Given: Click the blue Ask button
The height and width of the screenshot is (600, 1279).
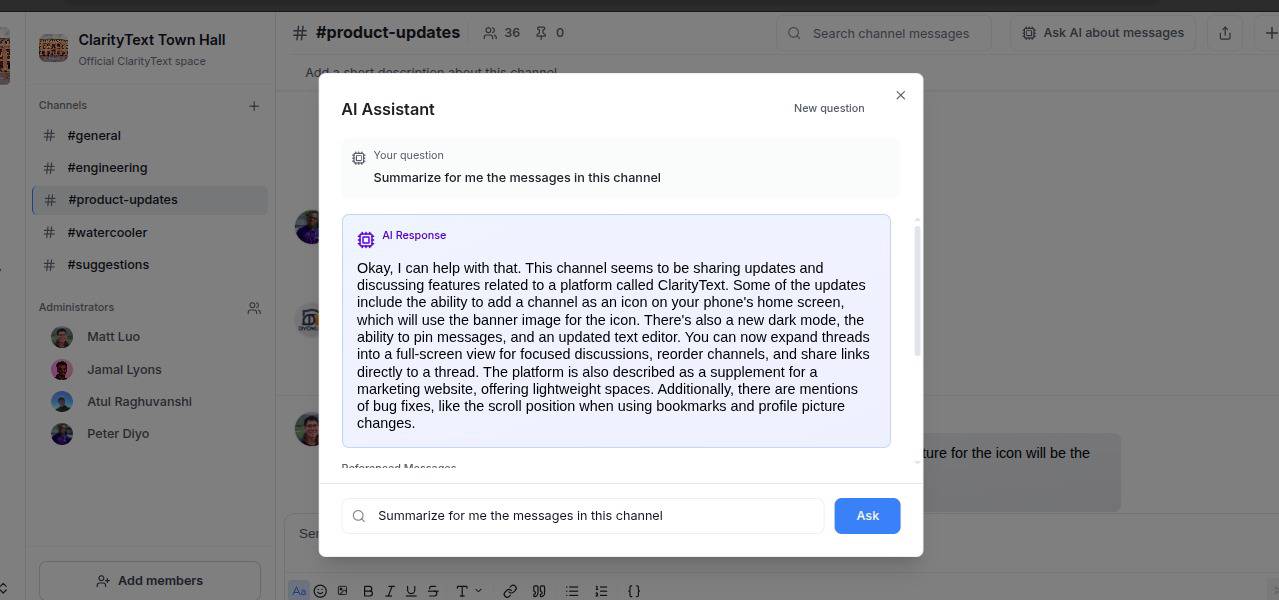Looking at the screenshot, I should [867, 516].
